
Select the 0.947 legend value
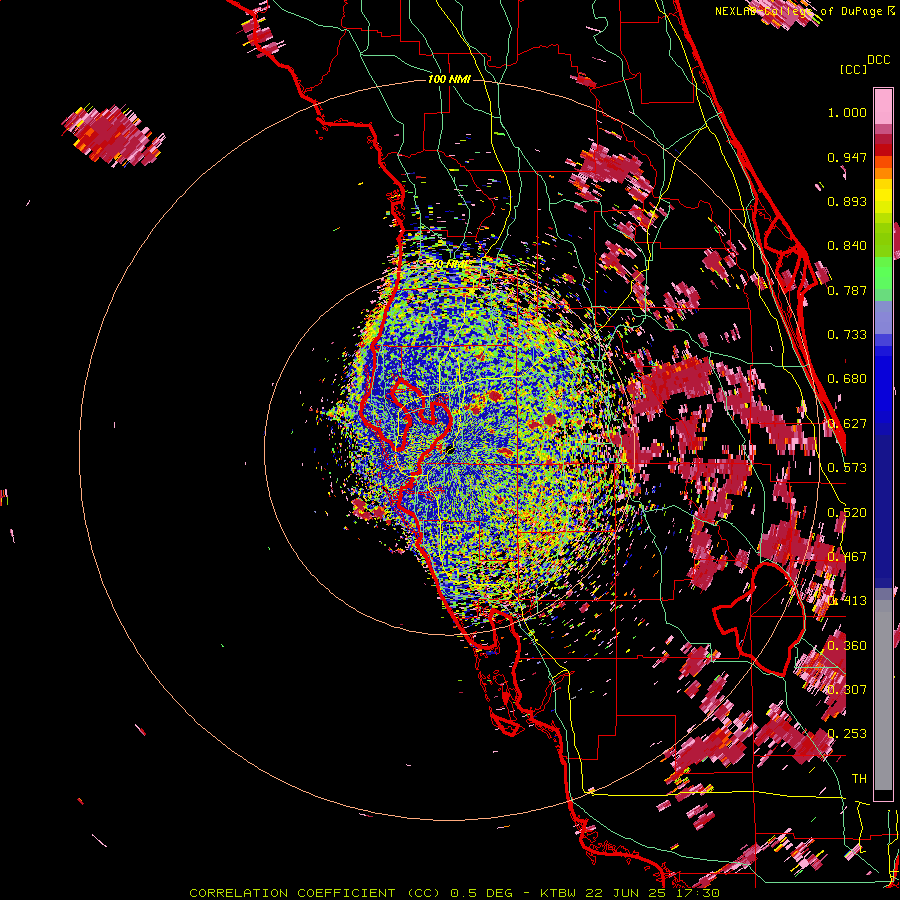(847, 157)
